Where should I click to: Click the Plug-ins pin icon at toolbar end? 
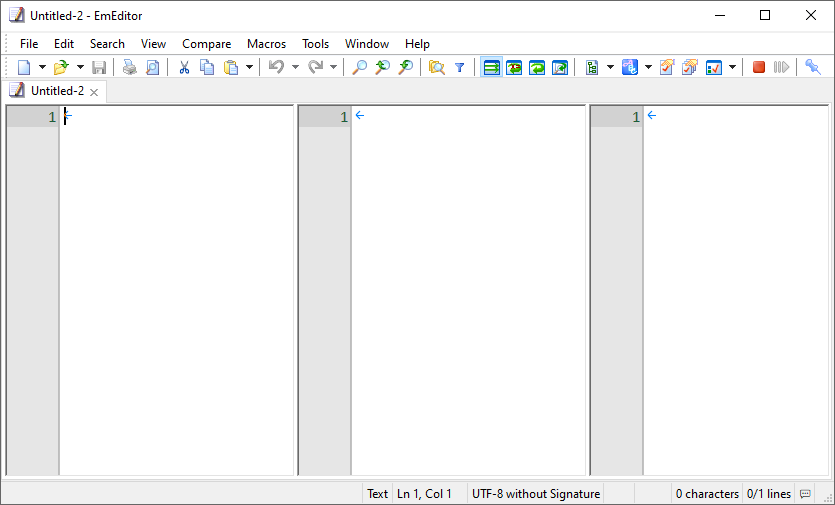tap(813, 68)
